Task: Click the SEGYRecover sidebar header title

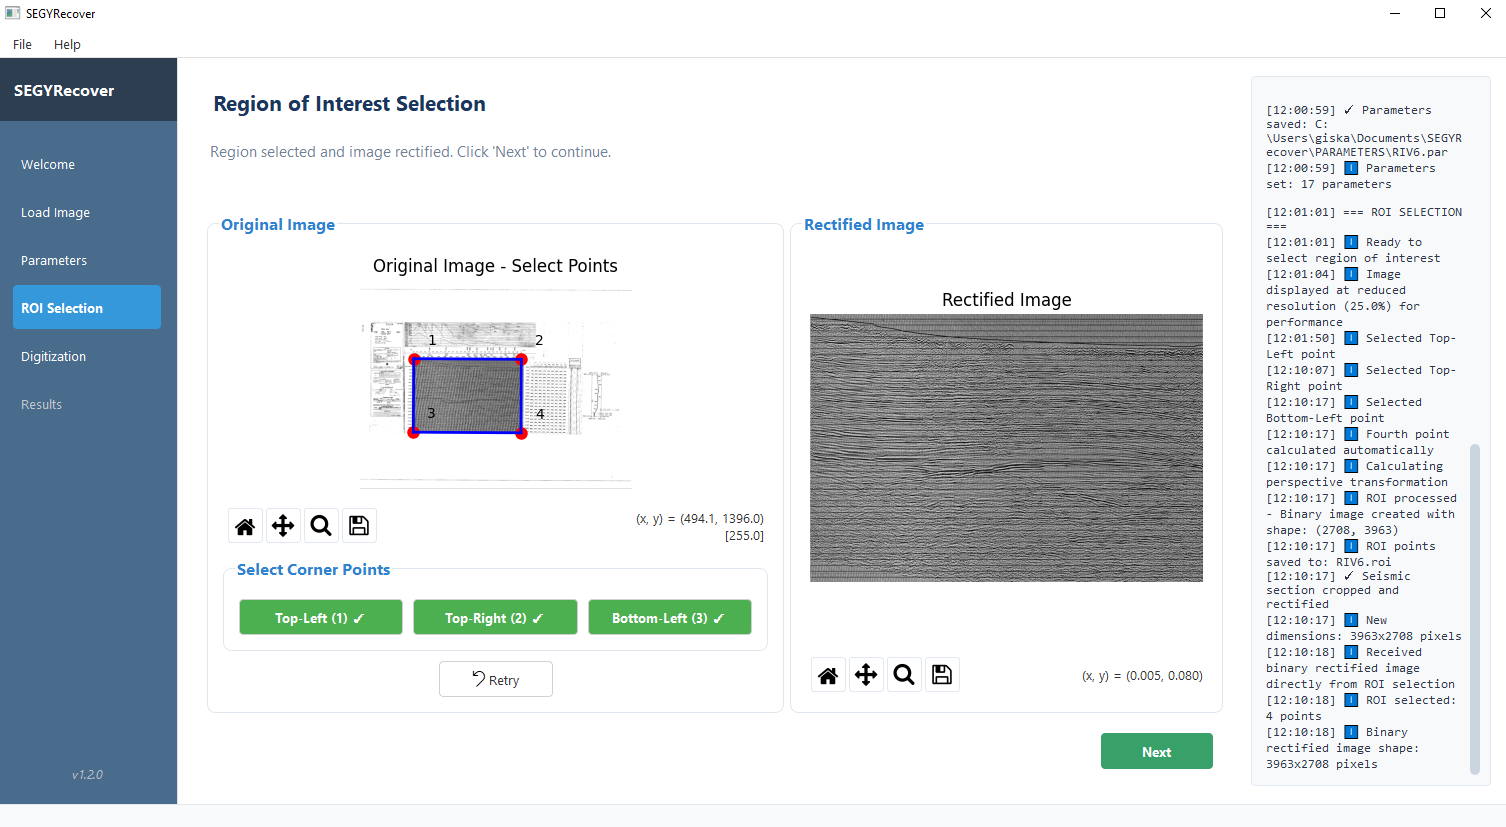Action: 64,90
